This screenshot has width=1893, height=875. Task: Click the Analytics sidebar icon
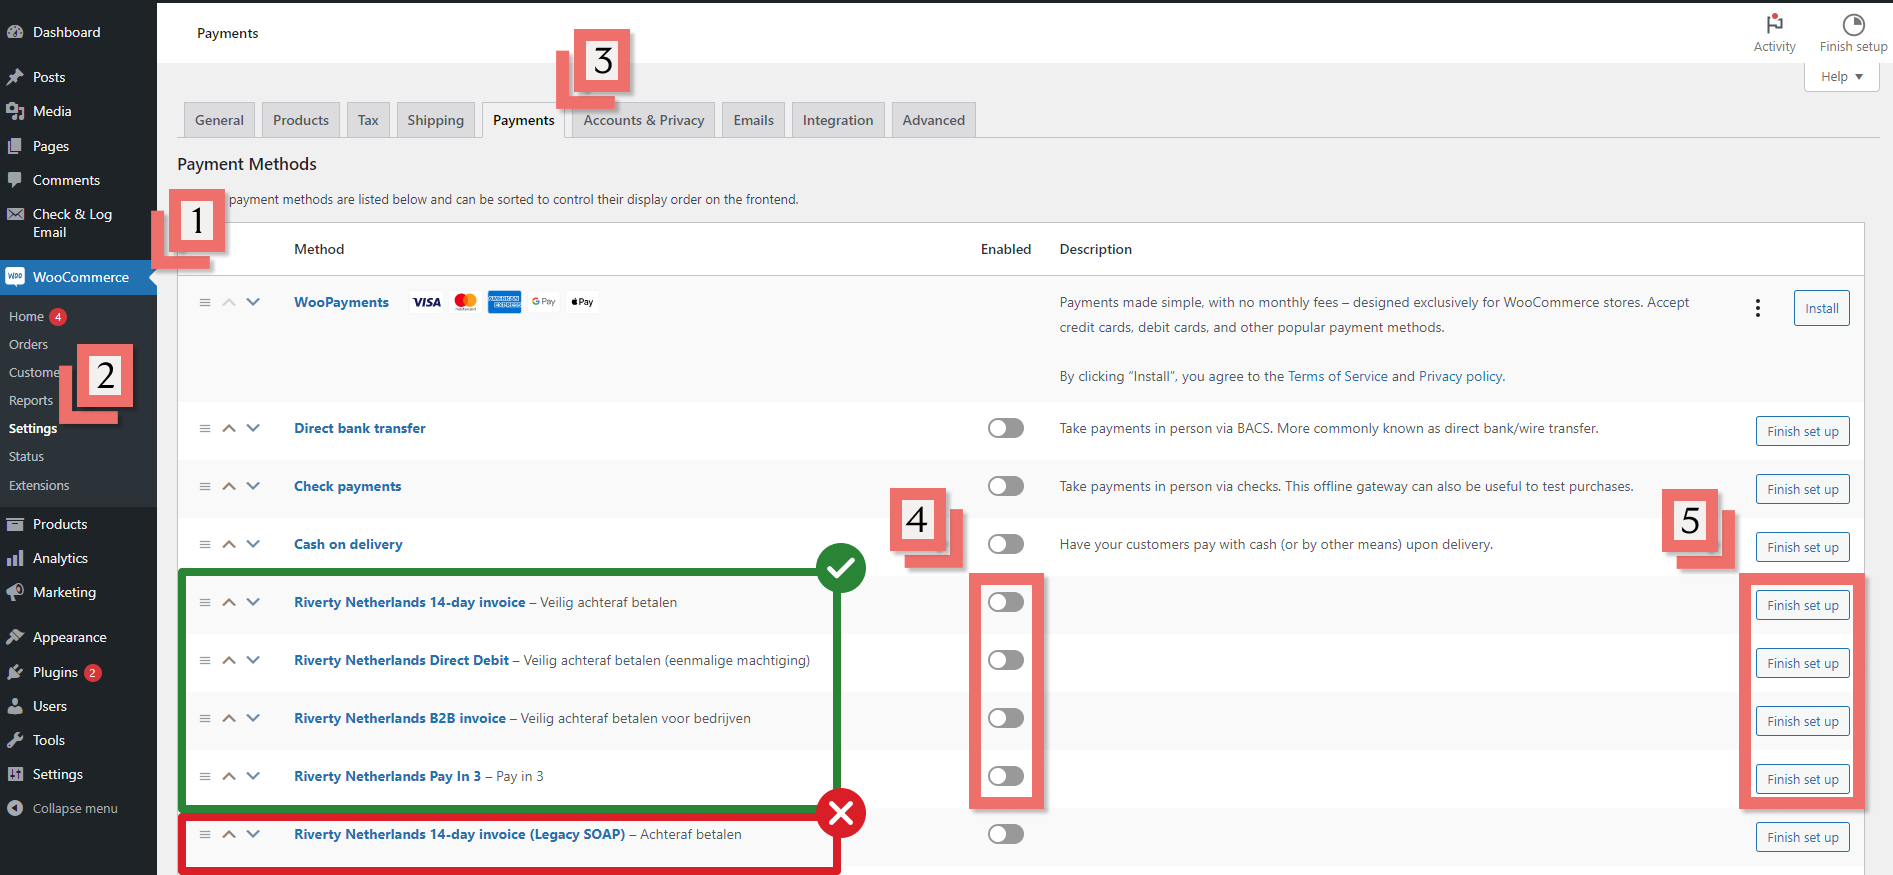pos(15,558)
